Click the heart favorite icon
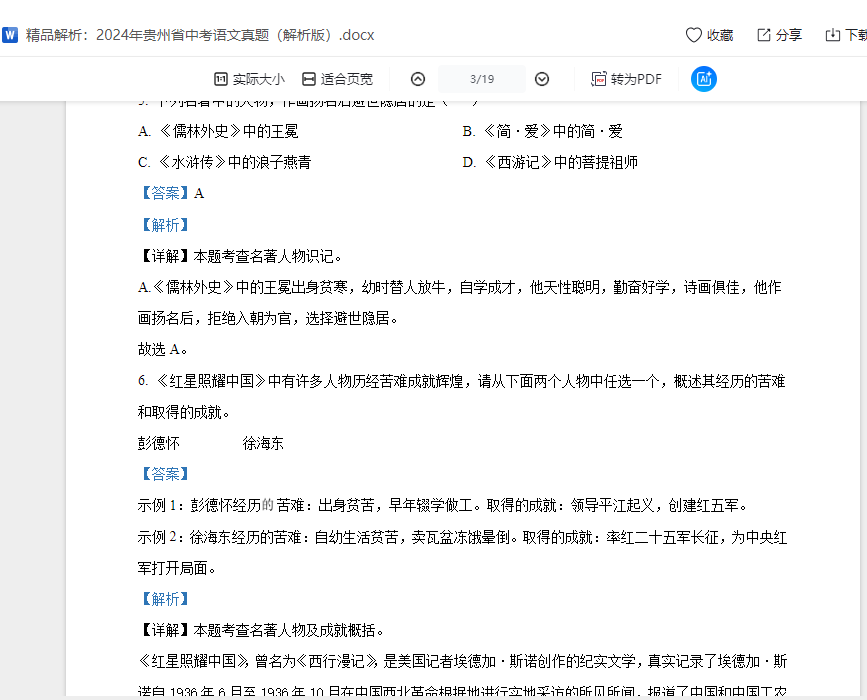This screenshot has width=867, height=700. click(693, 35)
